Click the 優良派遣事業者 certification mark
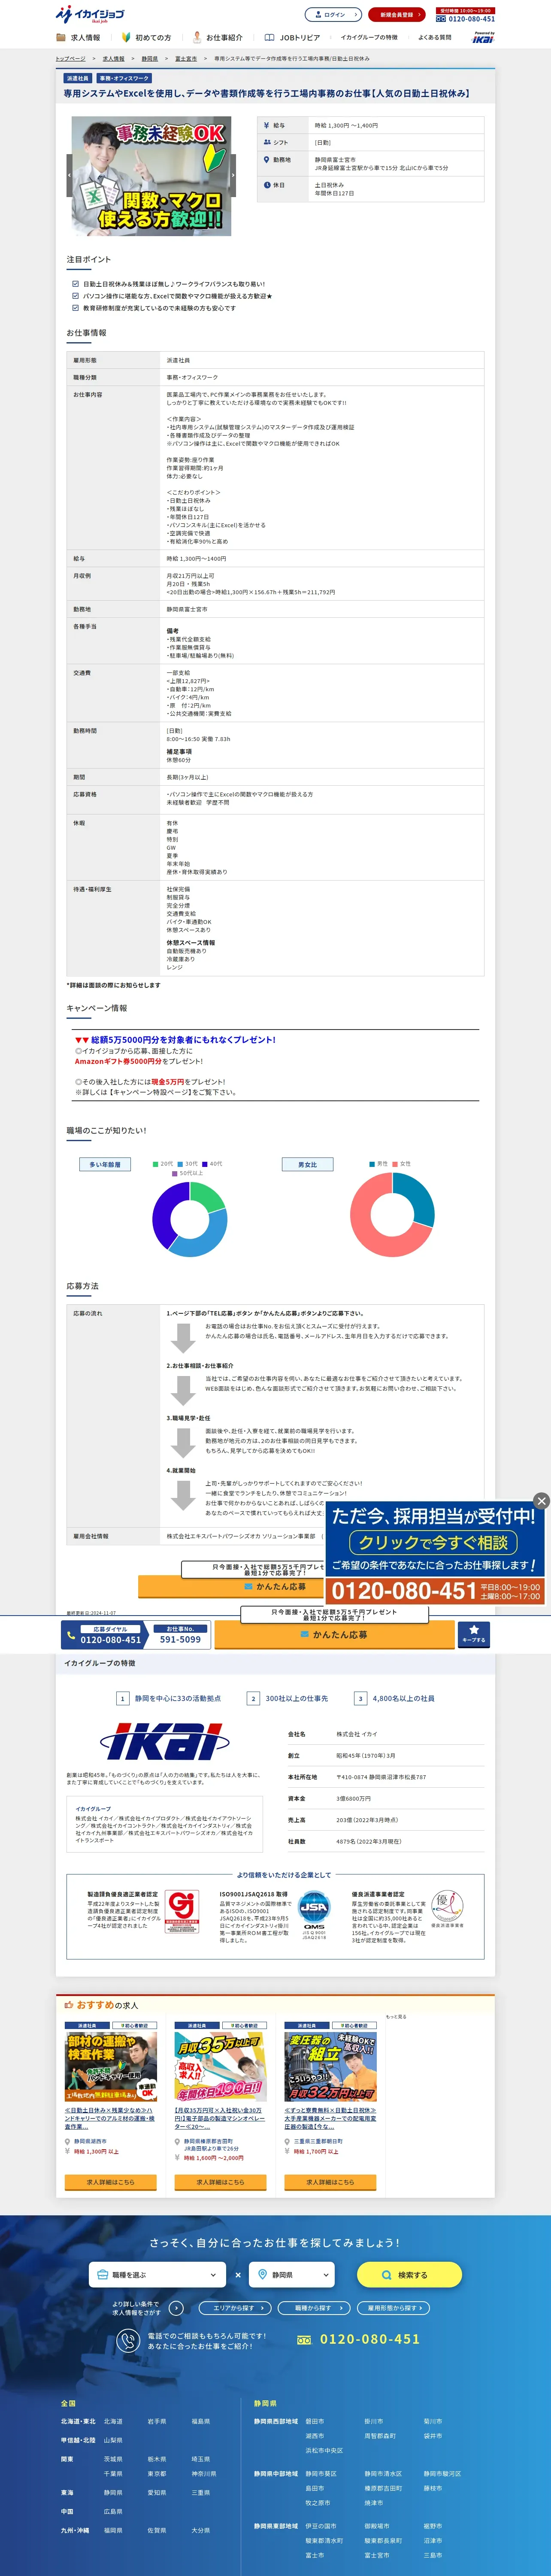 coord(447,1908)
